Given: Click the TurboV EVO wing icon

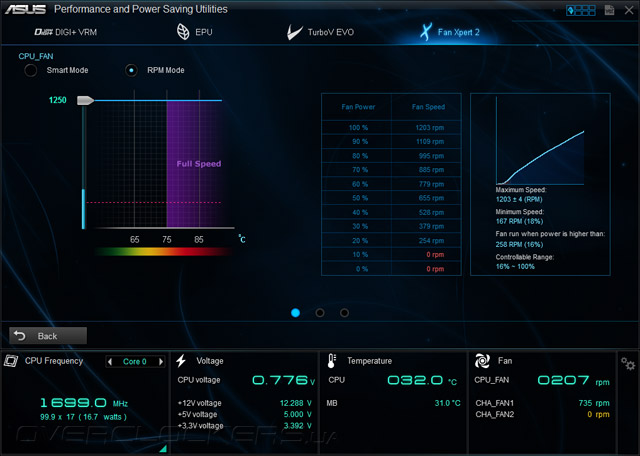Looking at the screenshot, I should click(294, 32).
